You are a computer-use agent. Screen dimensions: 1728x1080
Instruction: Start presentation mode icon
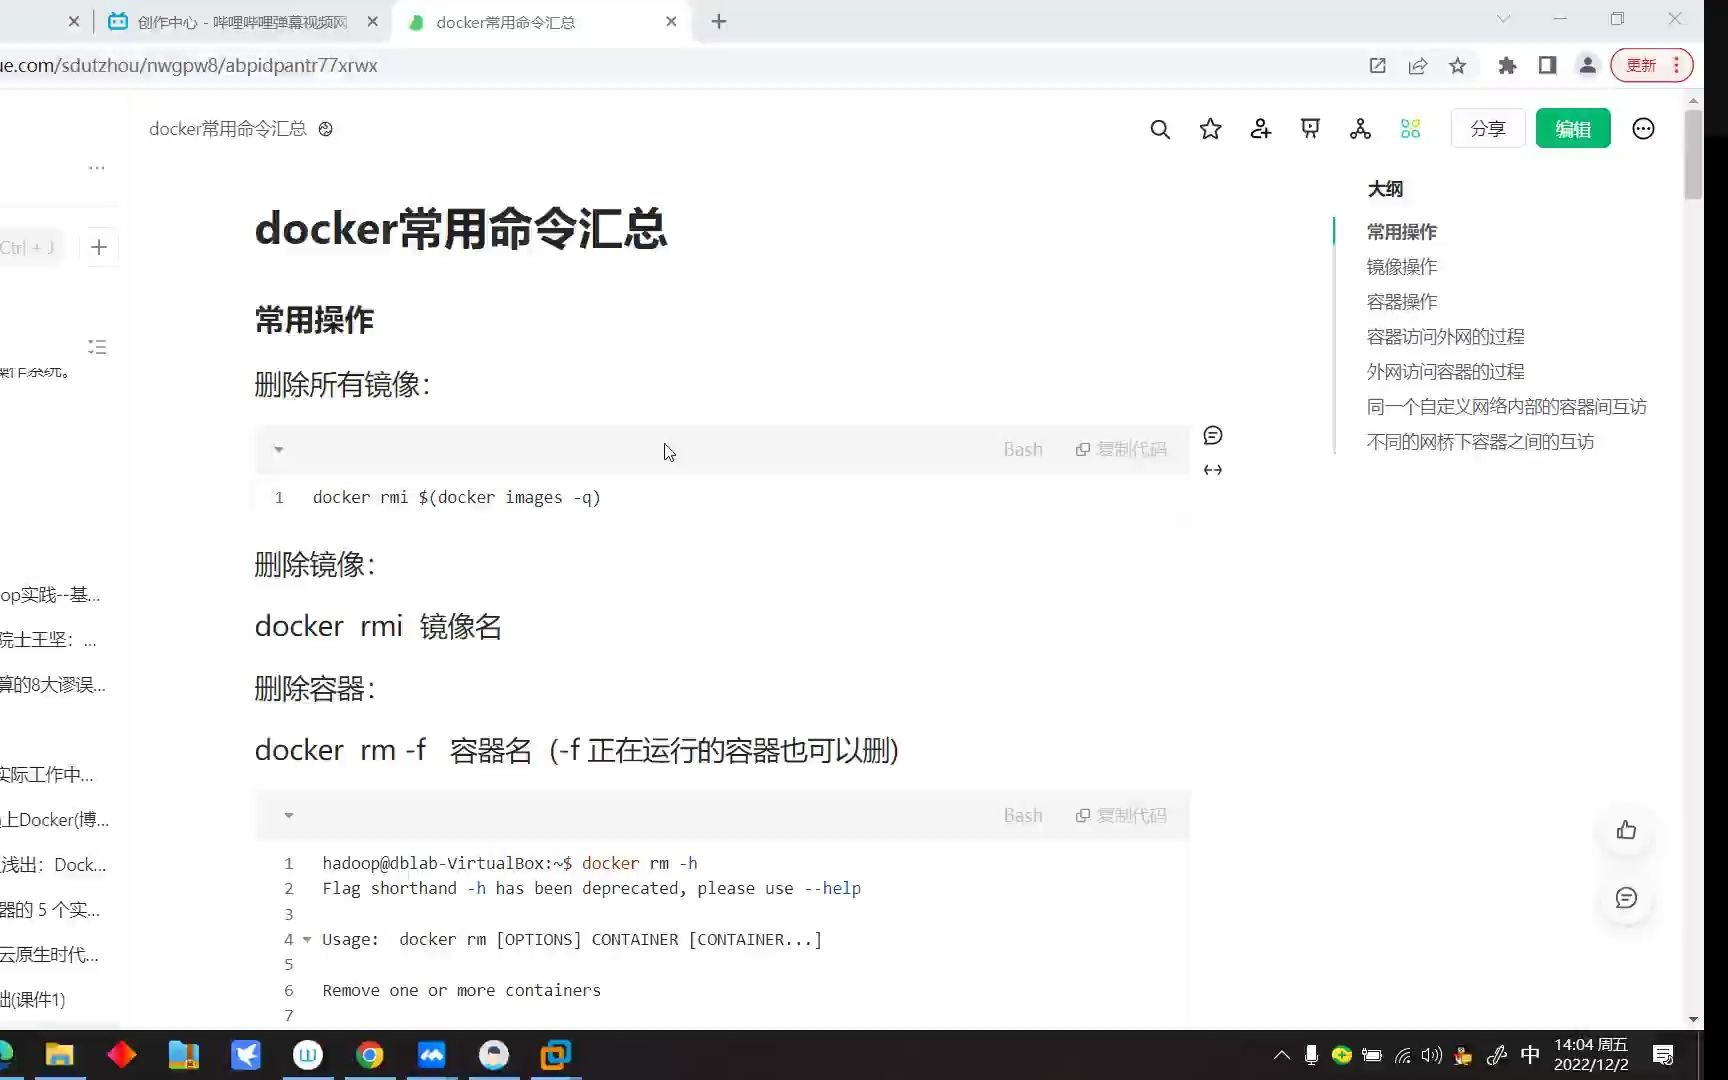click(1310, 129)
